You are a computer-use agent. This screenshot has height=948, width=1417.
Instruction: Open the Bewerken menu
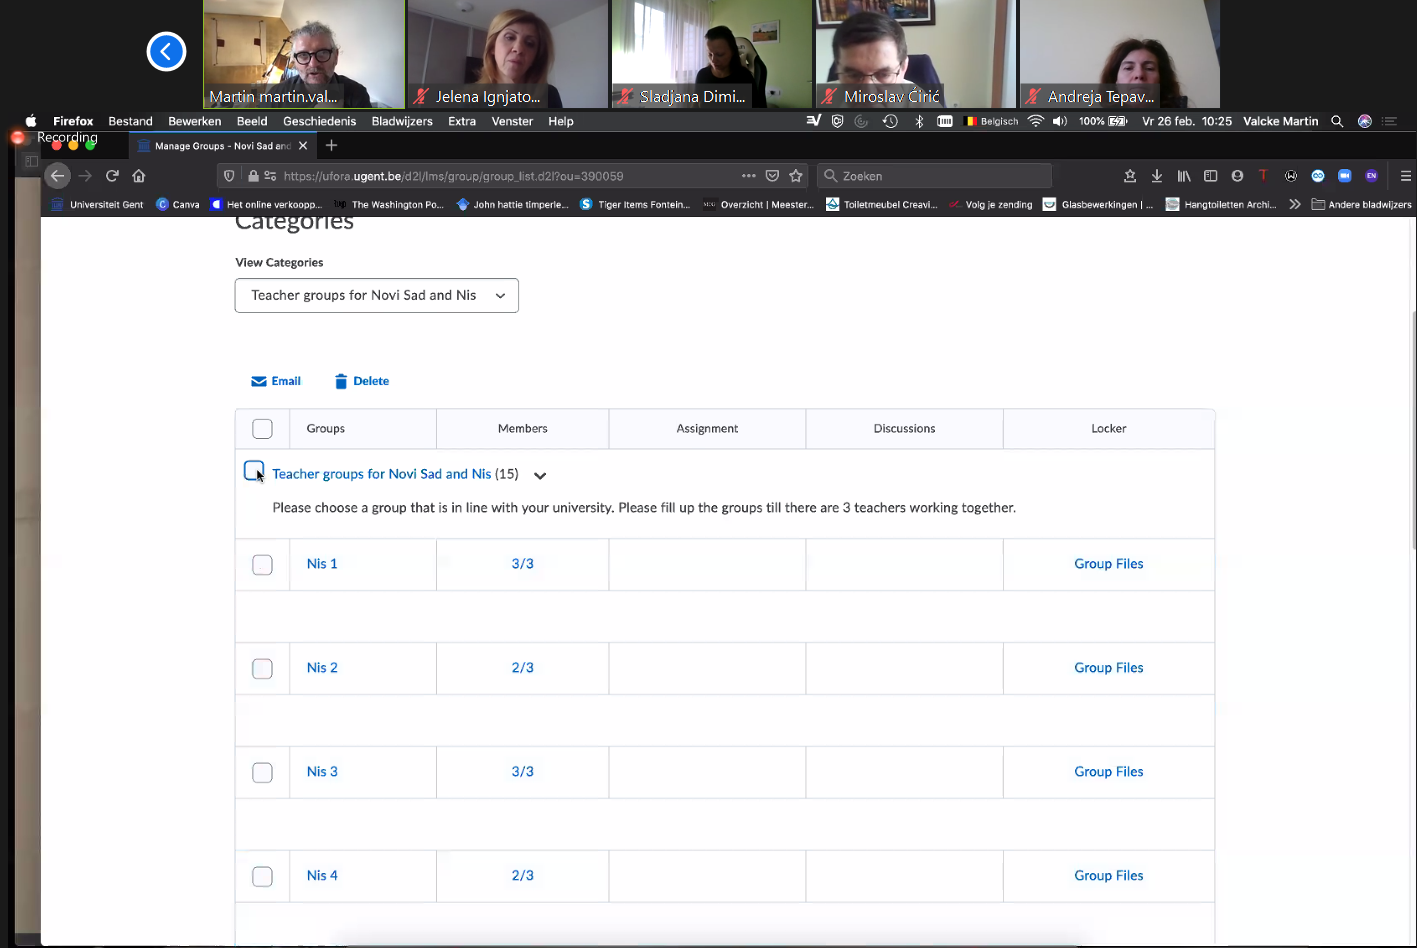[195, 121]
